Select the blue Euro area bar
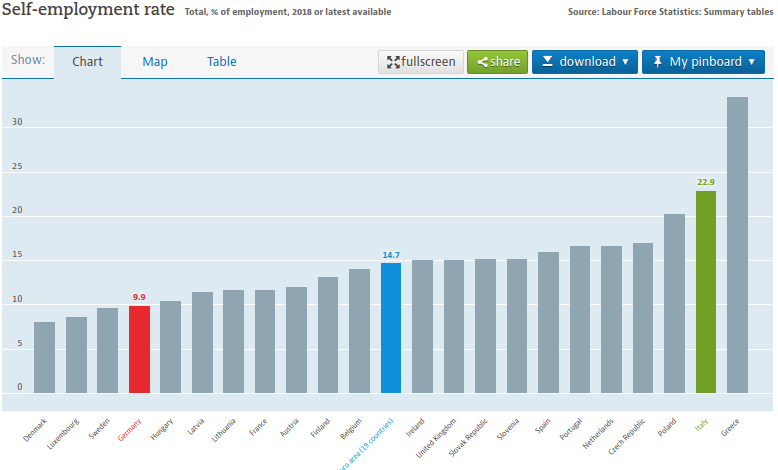The image size is (778, 470). [x=391, y=328]
